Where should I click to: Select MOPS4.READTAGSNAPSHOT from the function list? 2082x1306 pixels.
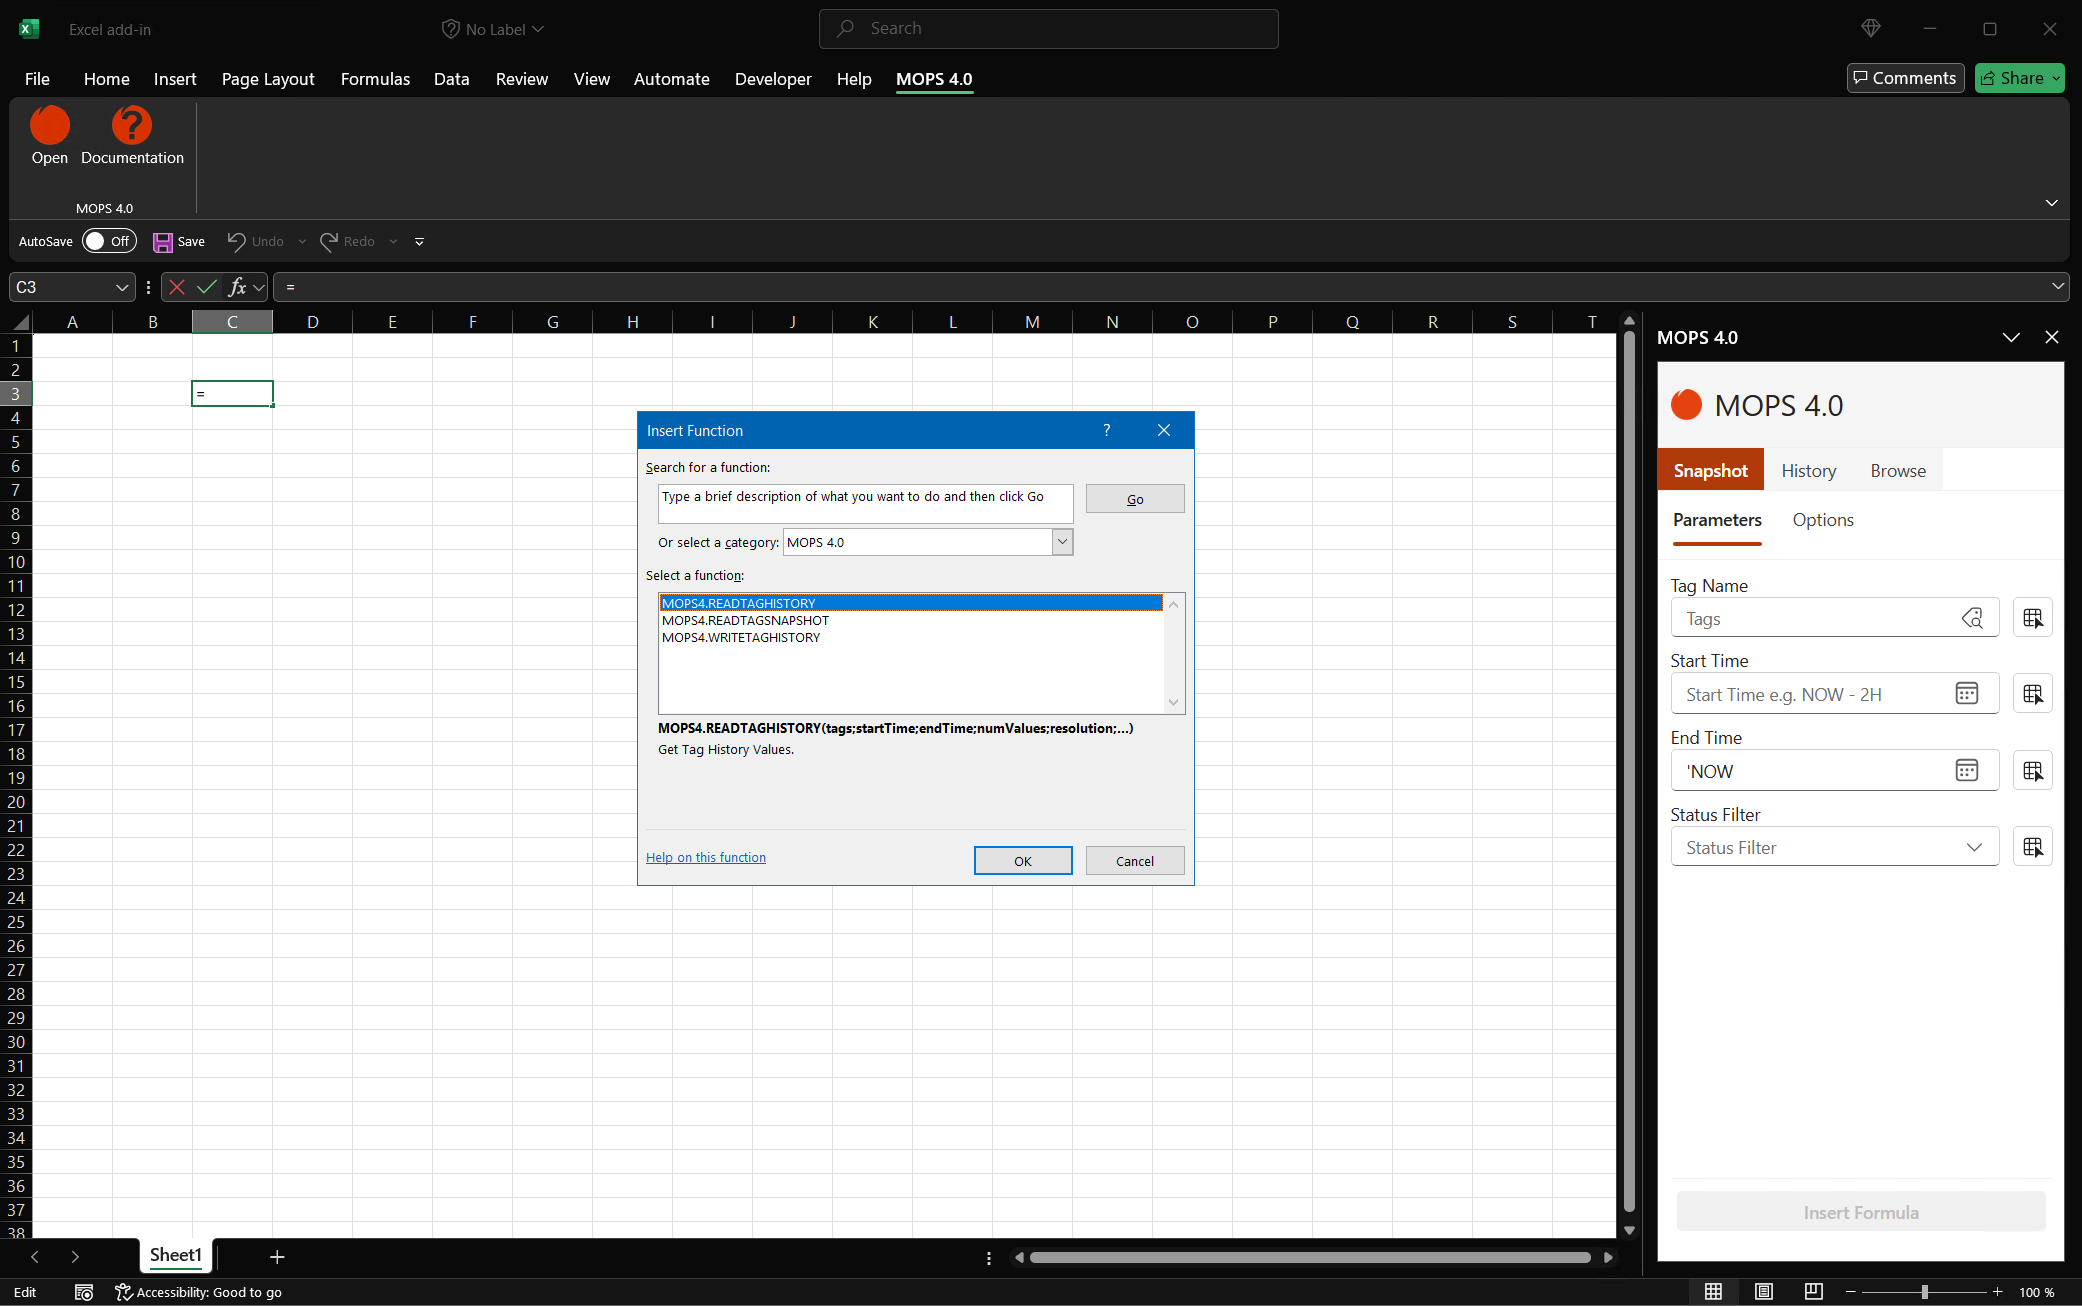pos(745,620)
